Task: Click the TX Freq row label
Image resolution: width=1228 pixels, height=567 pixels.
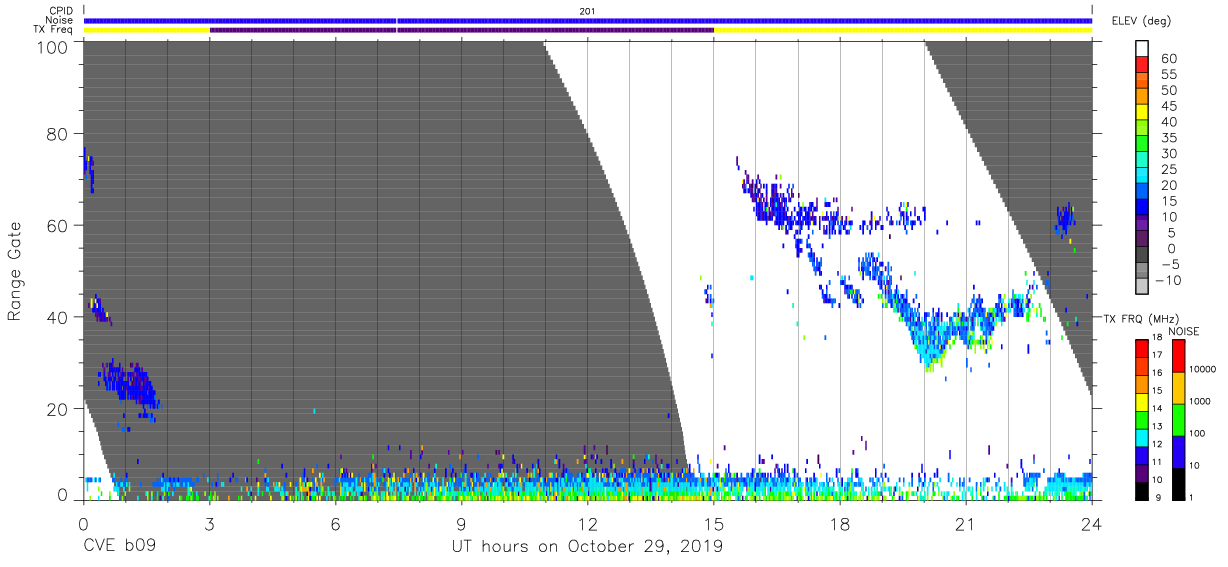Action: (x=55, y=30)
